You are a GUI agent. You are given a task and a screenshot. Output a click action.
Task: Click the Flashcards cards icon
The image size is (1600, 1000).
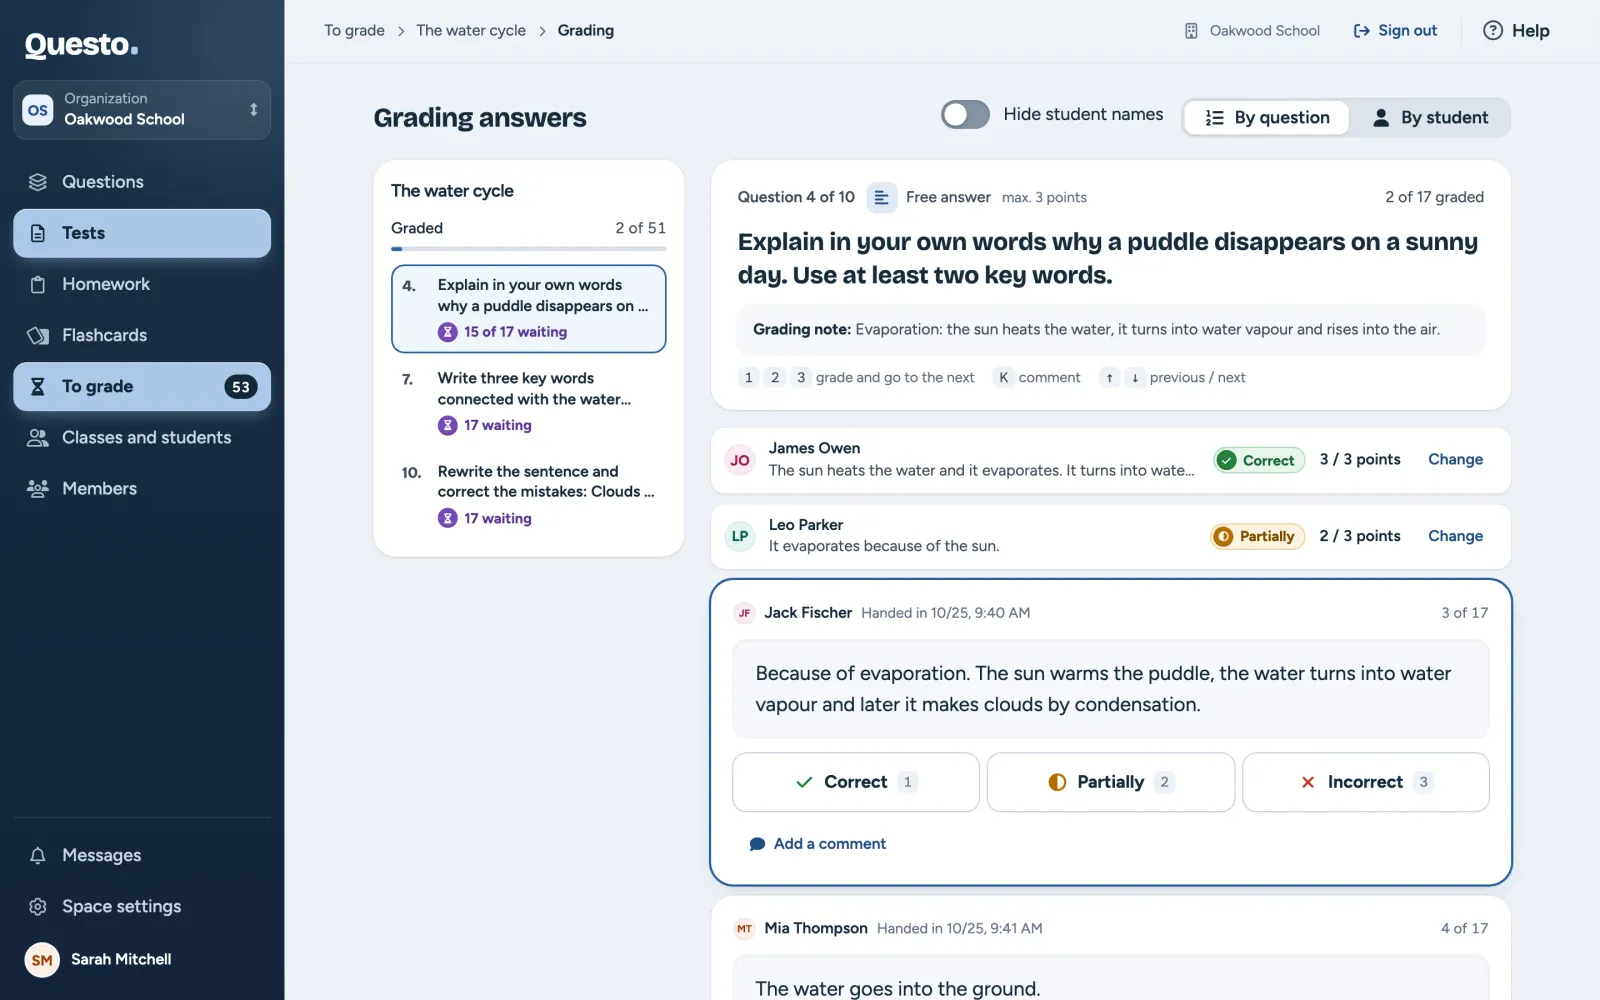[x=38, y=335]
